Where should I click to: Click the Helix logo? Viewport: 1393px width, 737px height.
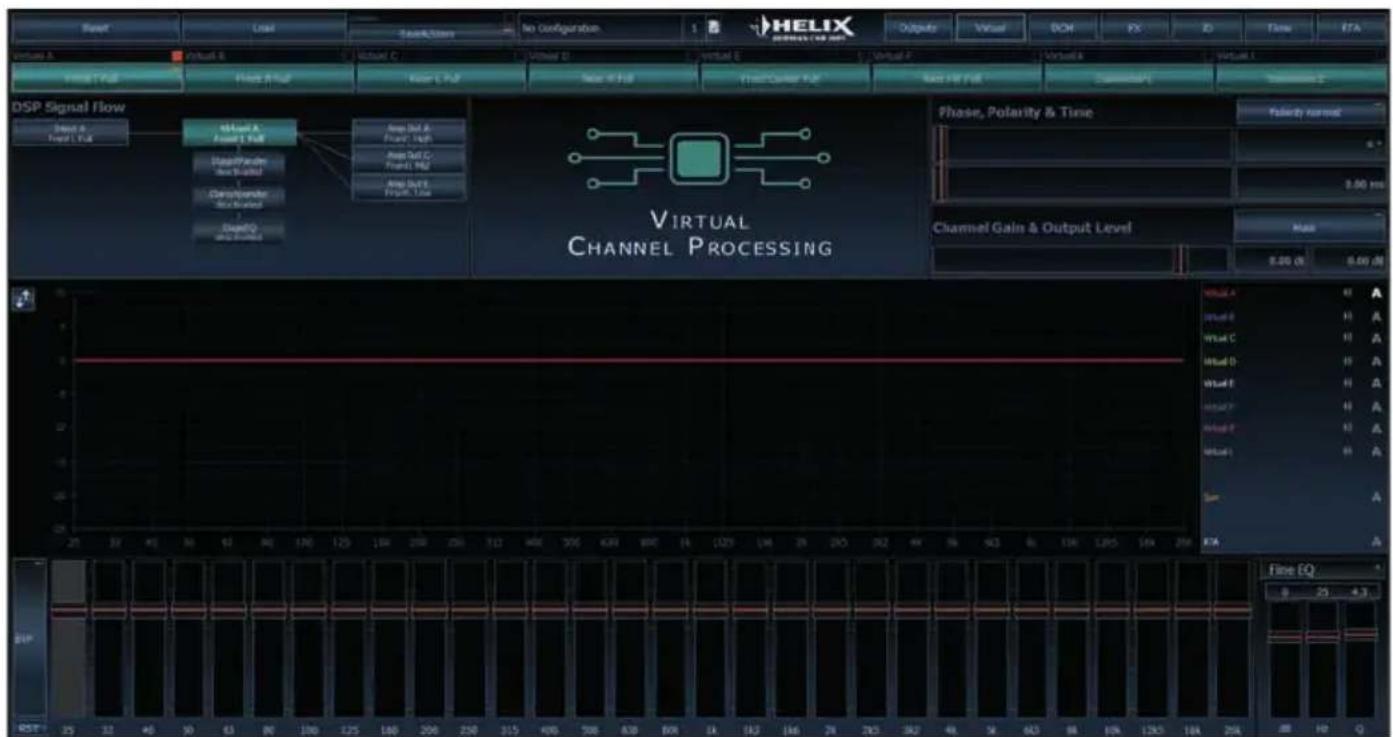coord(803,29)
